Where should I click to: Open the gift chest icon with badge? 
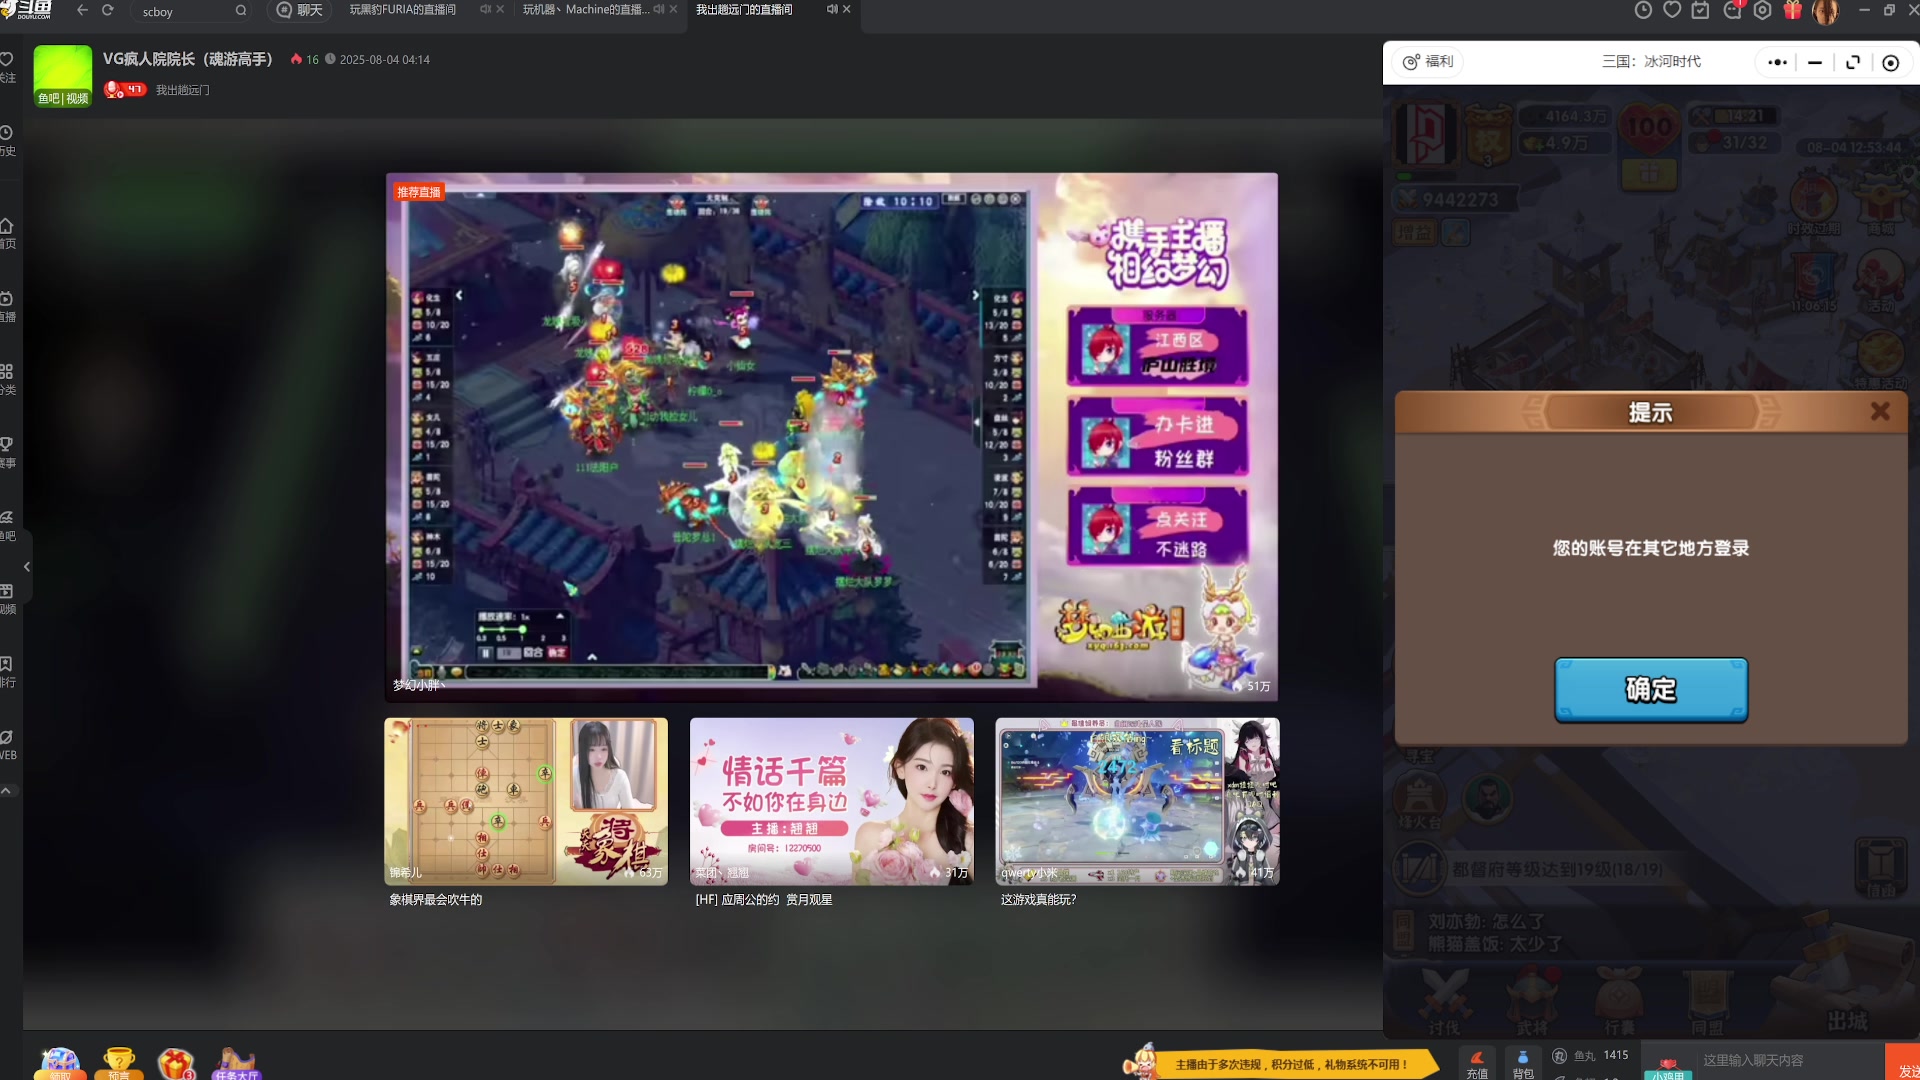tap(176, 1063)
